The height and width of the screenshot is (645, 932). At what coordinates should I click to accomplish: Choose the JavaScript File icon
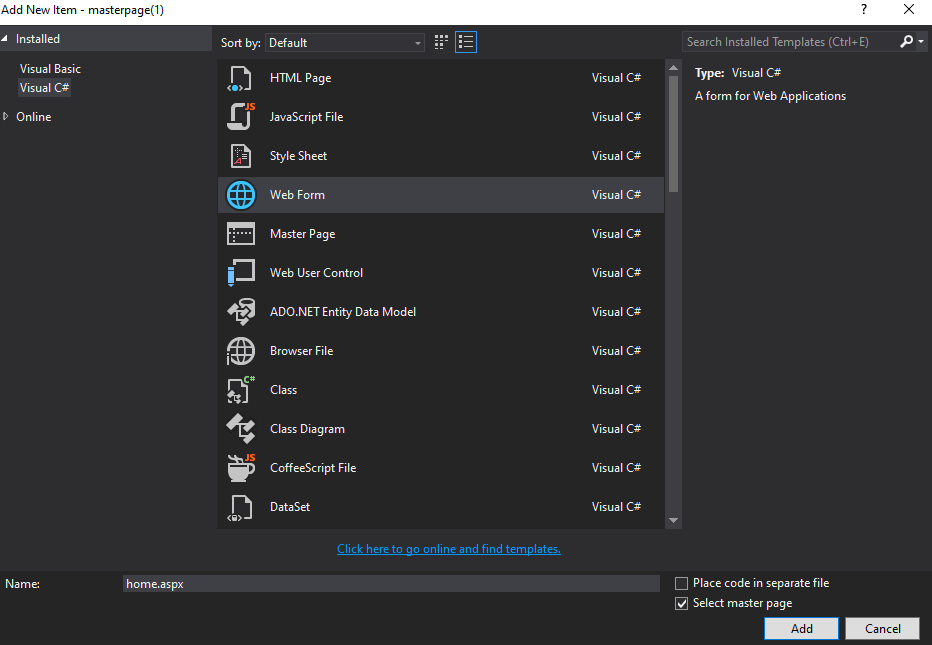point(240,117)
